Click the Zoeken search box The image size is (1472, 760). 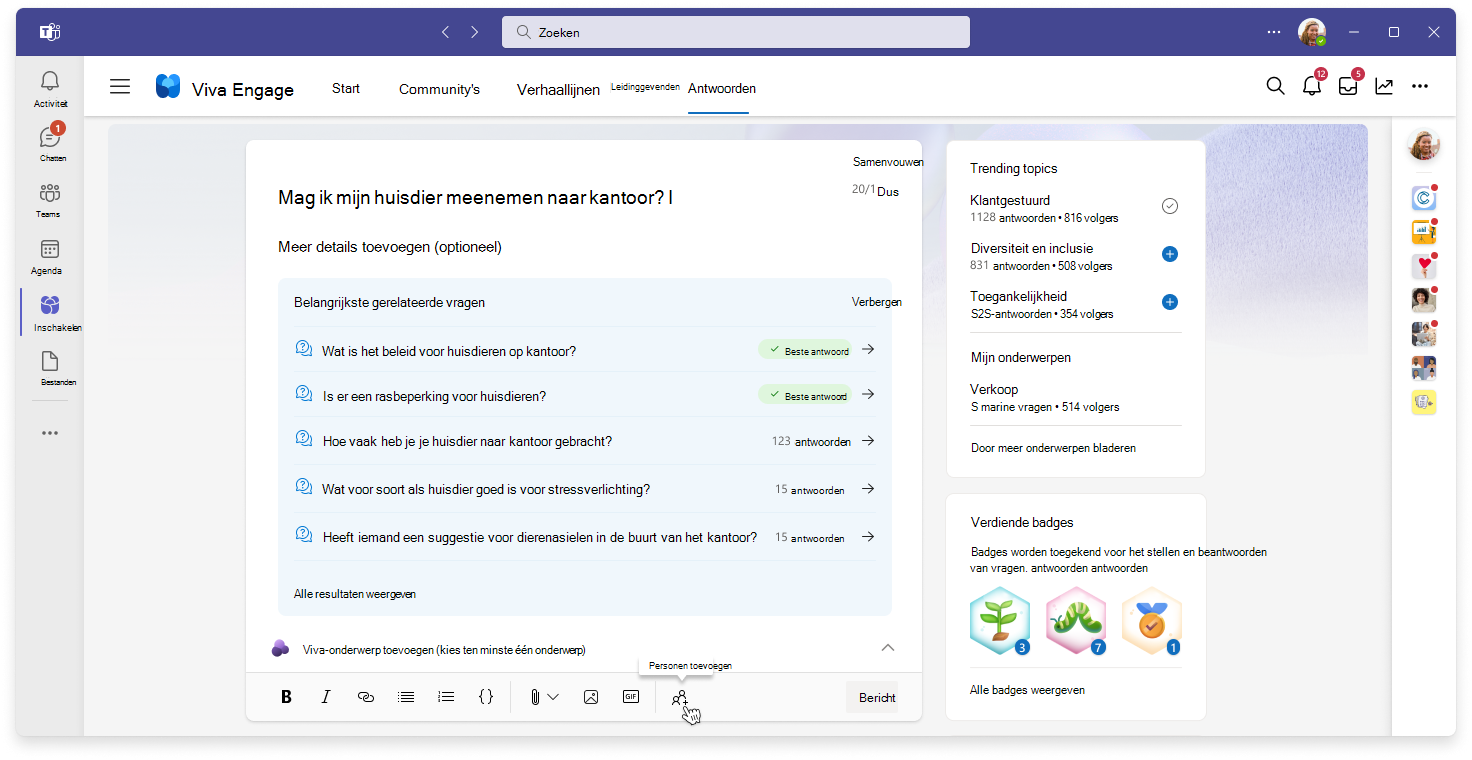pos(735,32)
